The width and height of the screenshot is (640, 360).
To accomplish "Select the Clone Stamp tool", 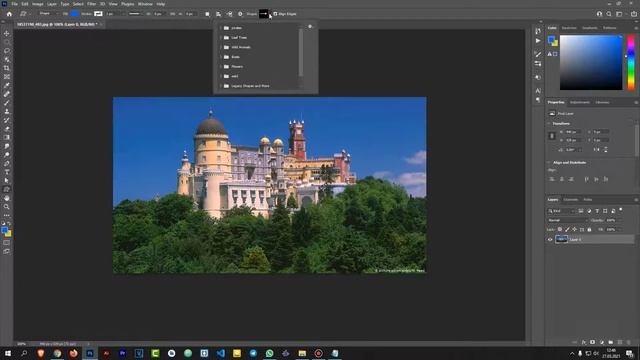I will pyautogui.click(x=7, y=111).
